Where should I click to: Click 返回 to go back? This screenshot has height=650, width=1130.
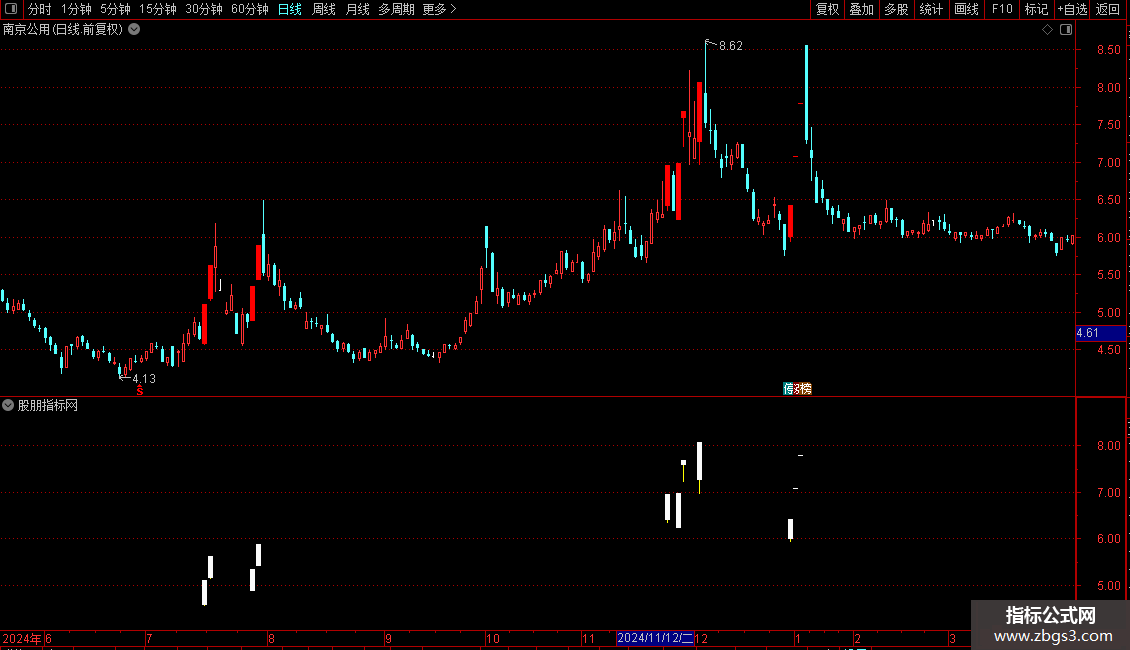click(x=1108, y=9)
